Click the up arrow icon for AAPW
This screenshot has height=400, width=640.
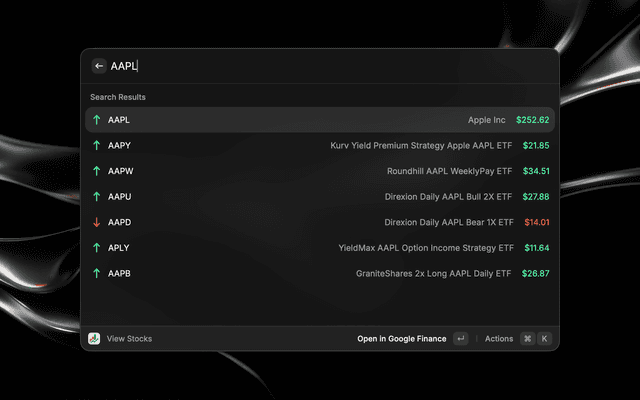[96, 171]
